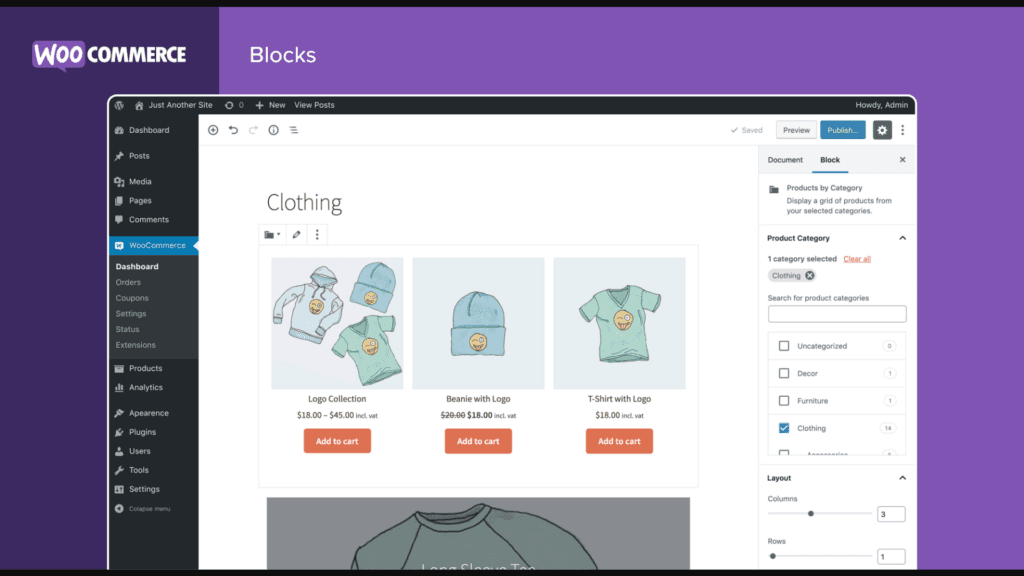Select the pencil edit icon on the block toolbar
1024x576 pixels.
pos(296,234)
